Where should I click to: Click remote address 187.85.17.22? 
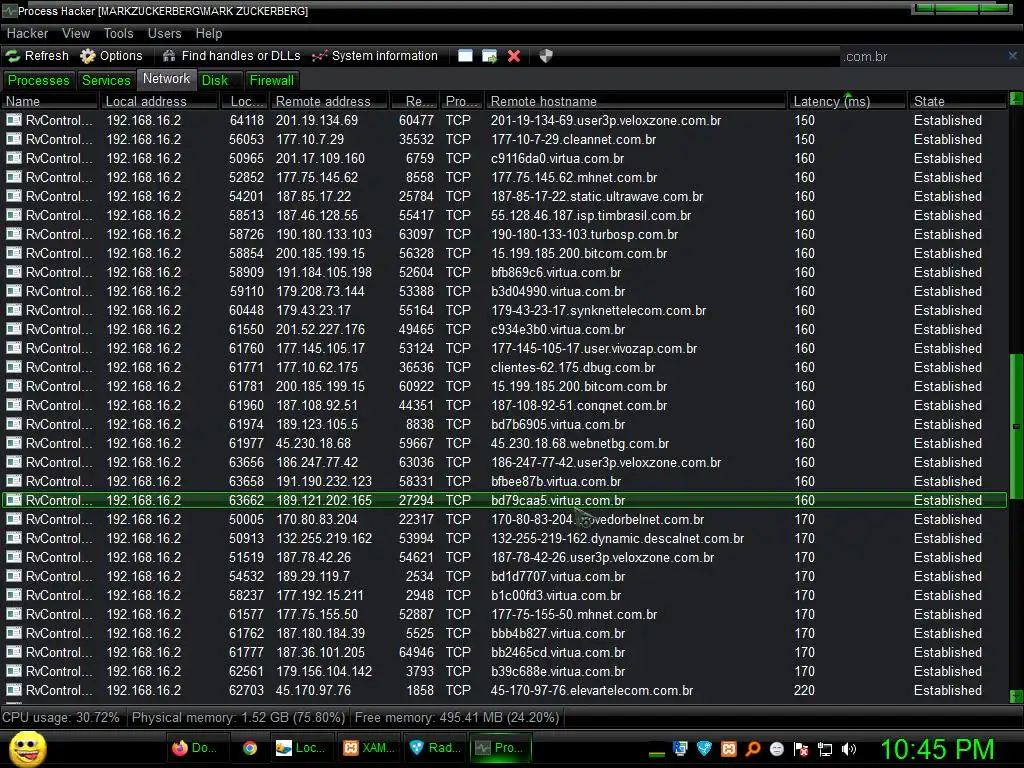[313, 196]
